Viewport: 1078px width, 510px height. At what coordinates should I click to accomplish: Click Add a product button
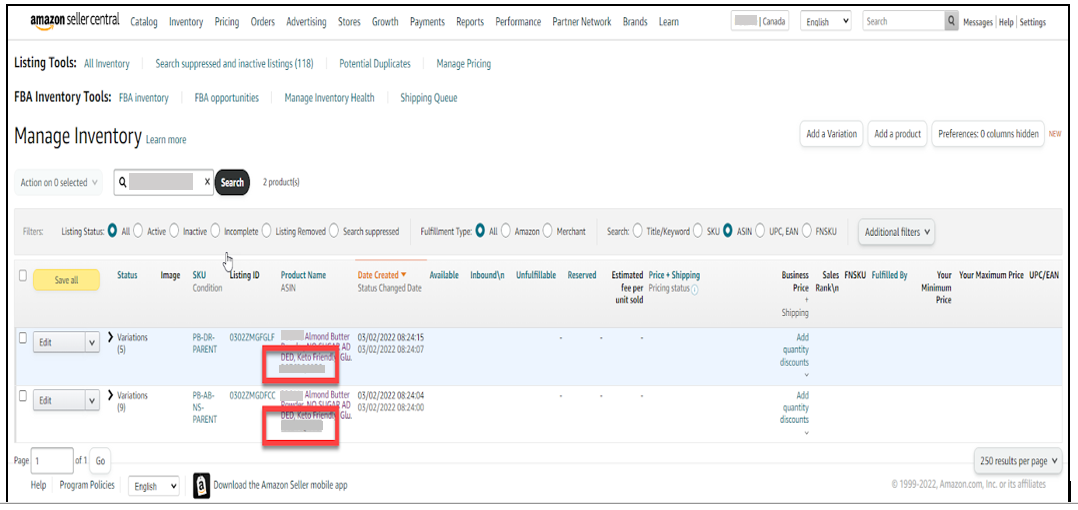(x=897, y=134)
